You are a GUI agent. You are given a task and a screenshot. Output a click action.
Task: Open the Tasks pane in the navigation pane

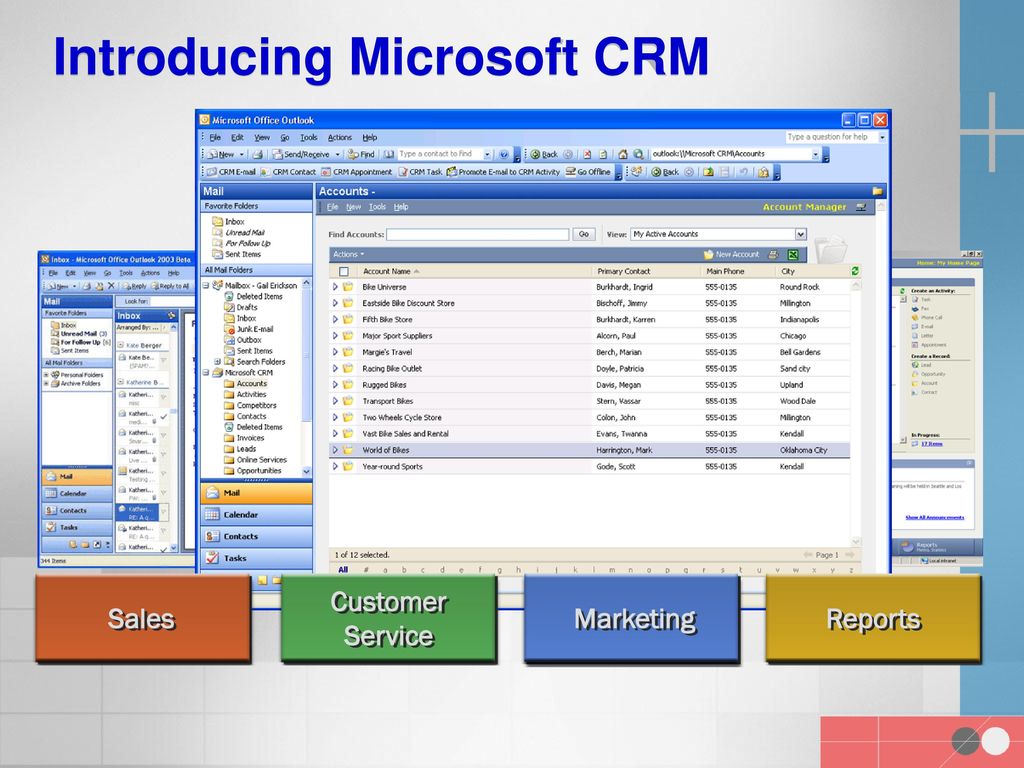point(256,558)
